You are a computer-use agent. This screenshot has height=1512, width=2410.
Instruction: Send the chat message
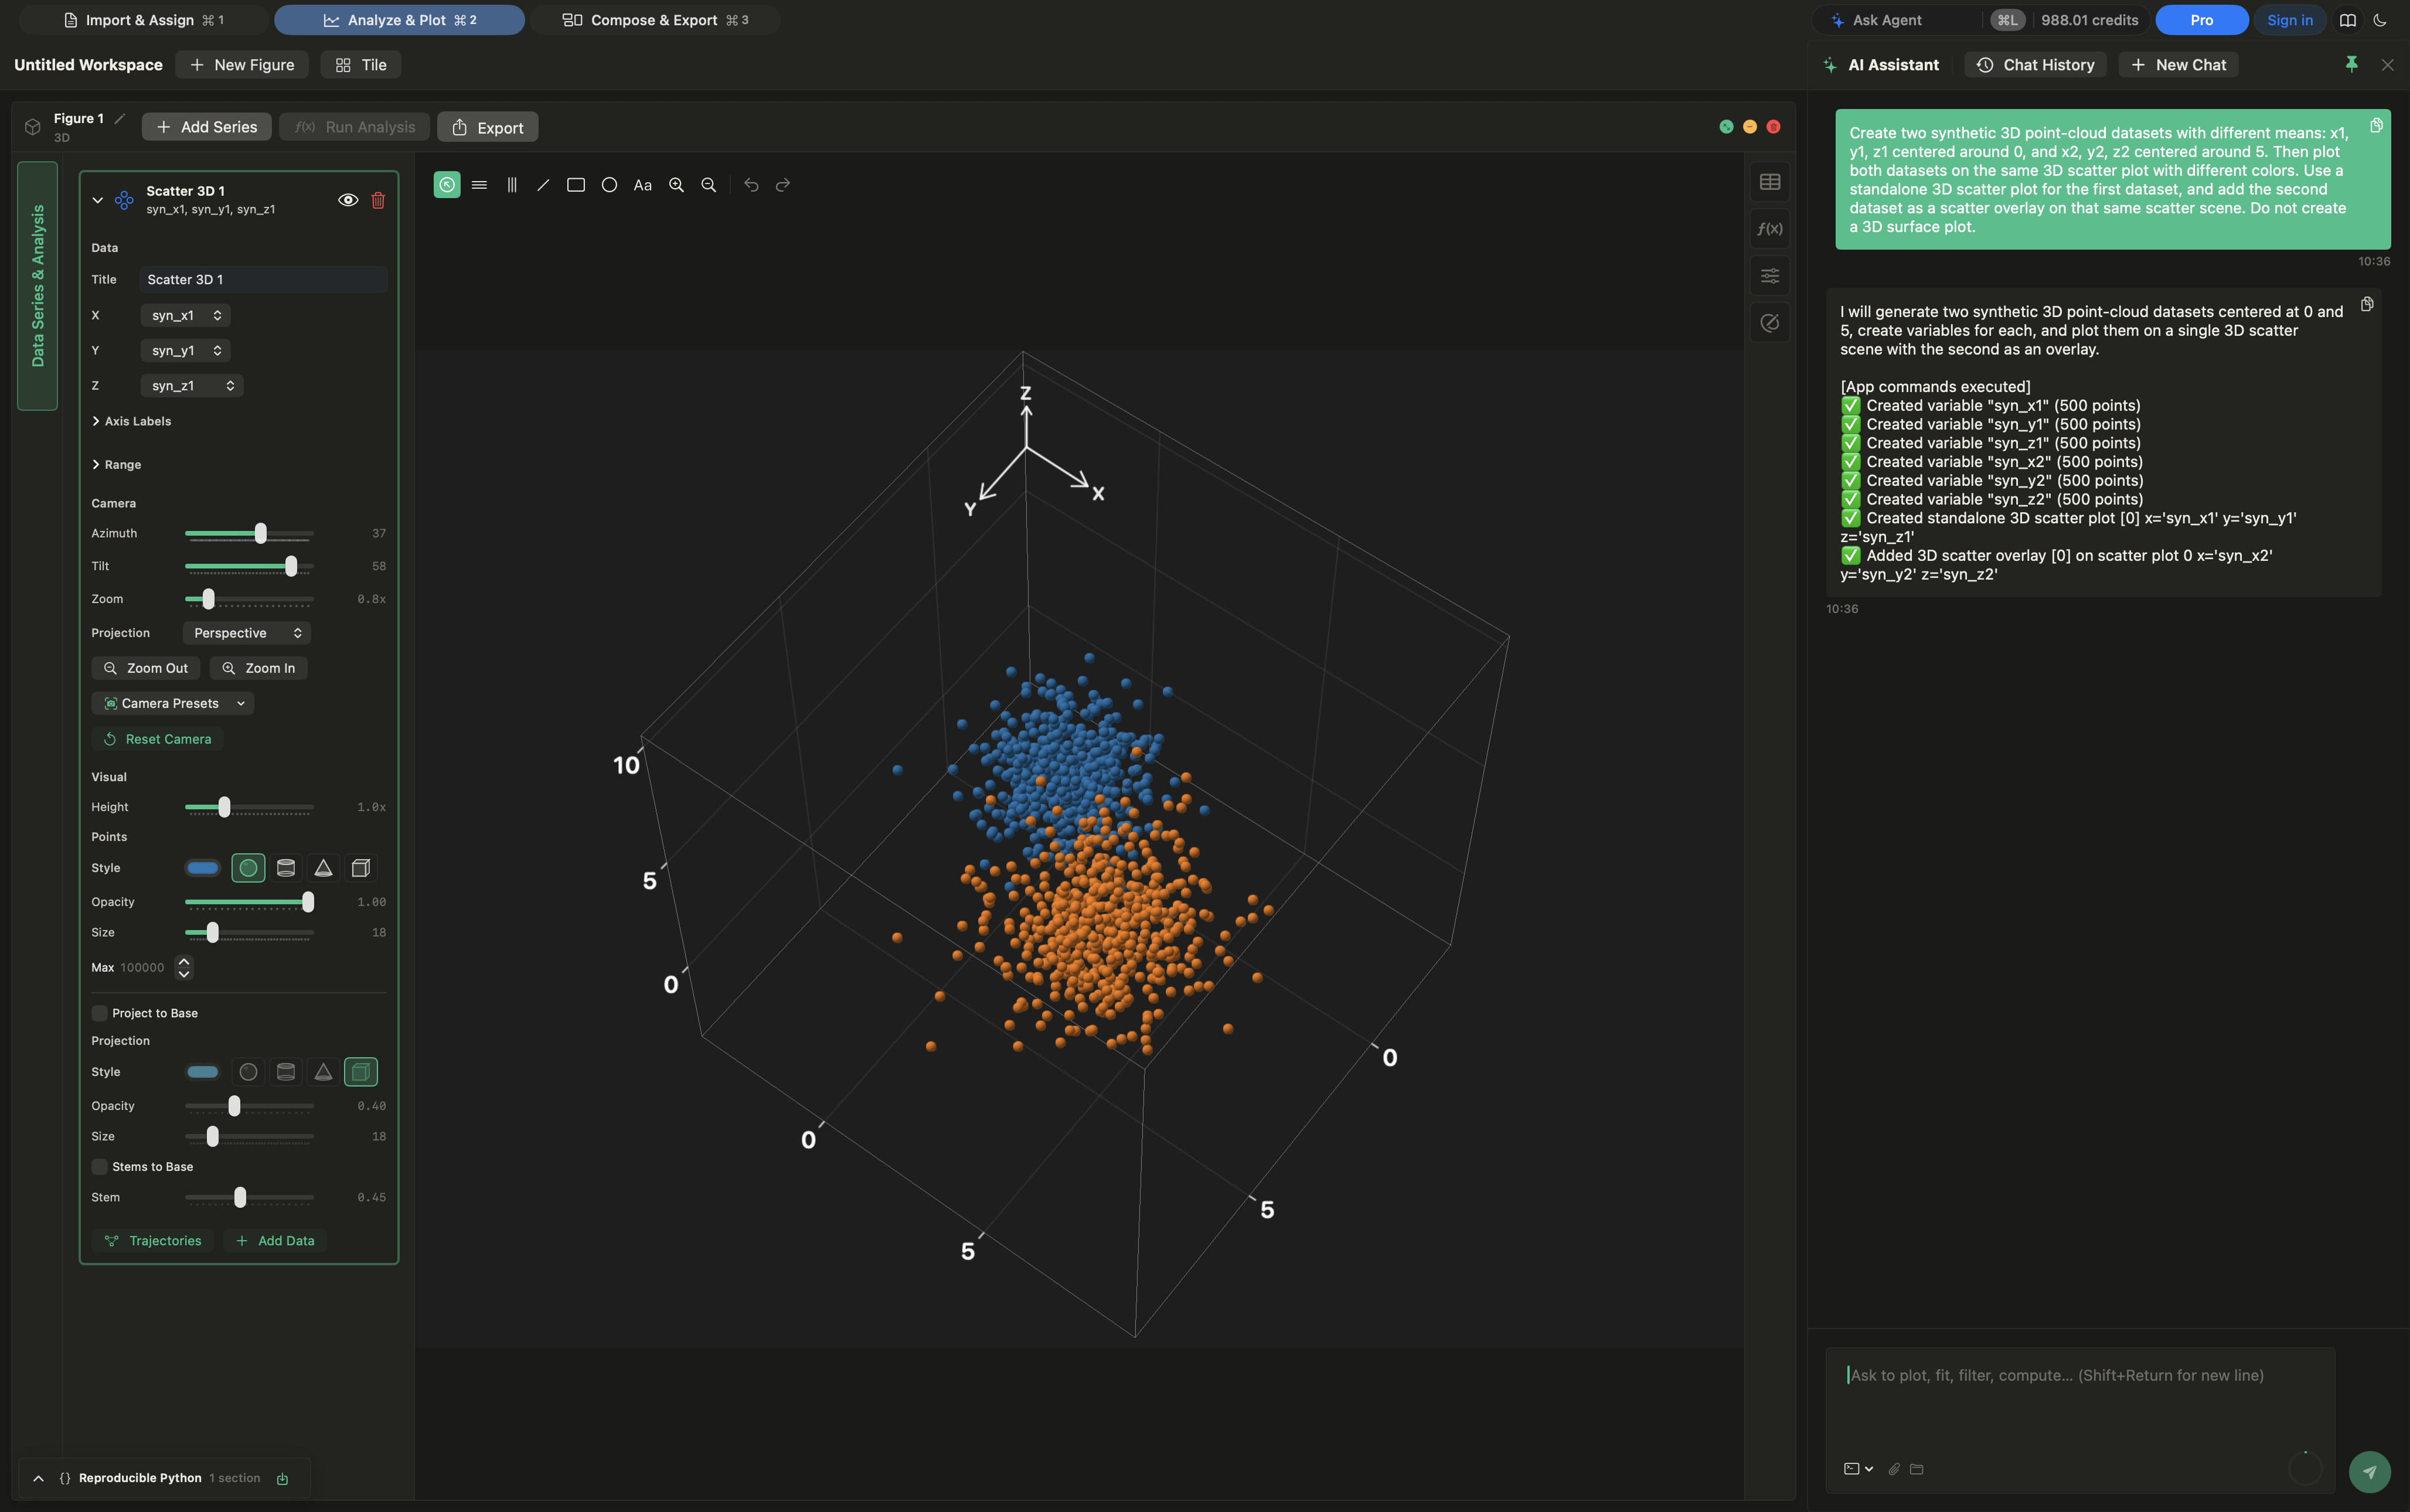(x=2369, y=1472)
